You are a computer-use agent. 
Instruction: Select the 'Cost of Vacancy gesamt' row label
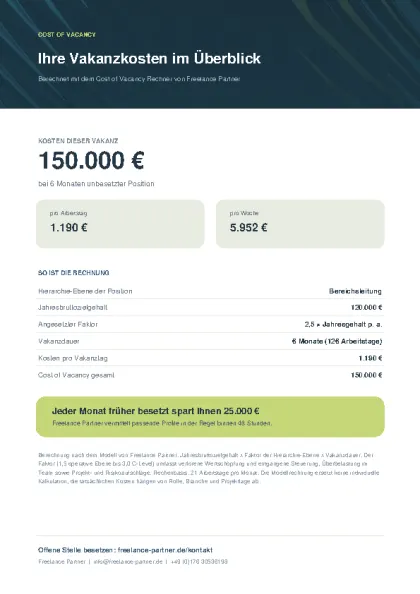76,375
